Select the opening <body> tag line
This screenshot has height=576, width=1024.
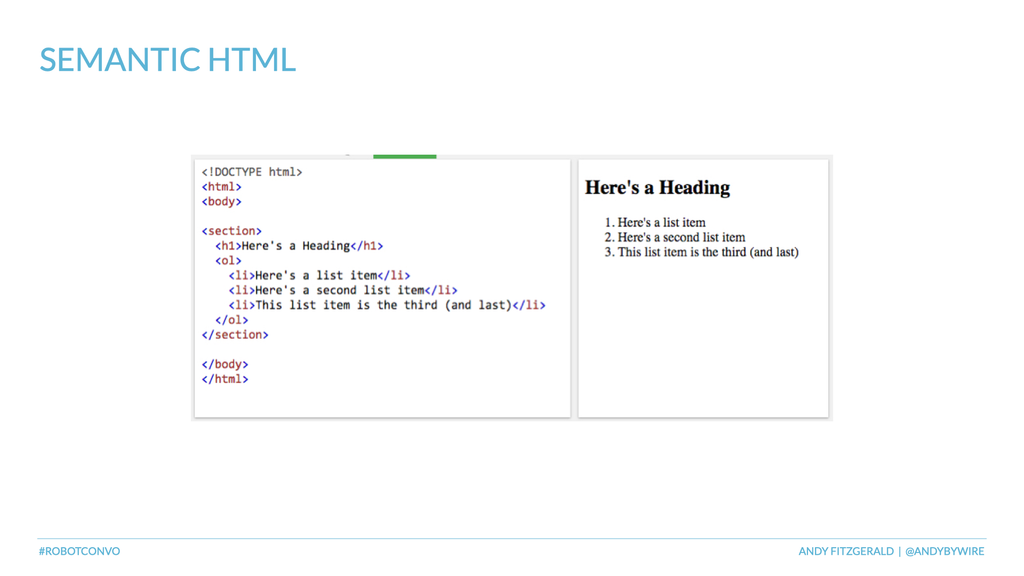pyautogui.click(x=221, y=202)
